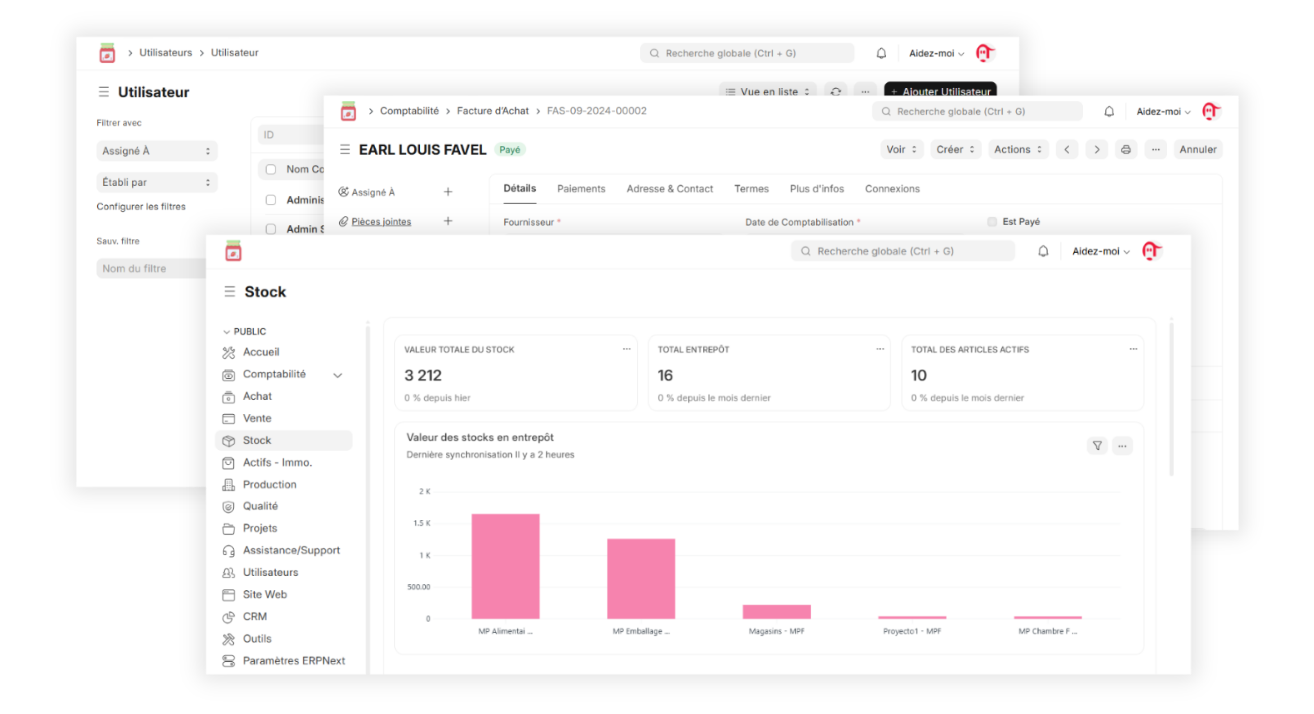This screenshot has width=1314, height=714.
Task: Open Assigné À filter dropdown in Utilisateur window
Action: click(157, 151)
